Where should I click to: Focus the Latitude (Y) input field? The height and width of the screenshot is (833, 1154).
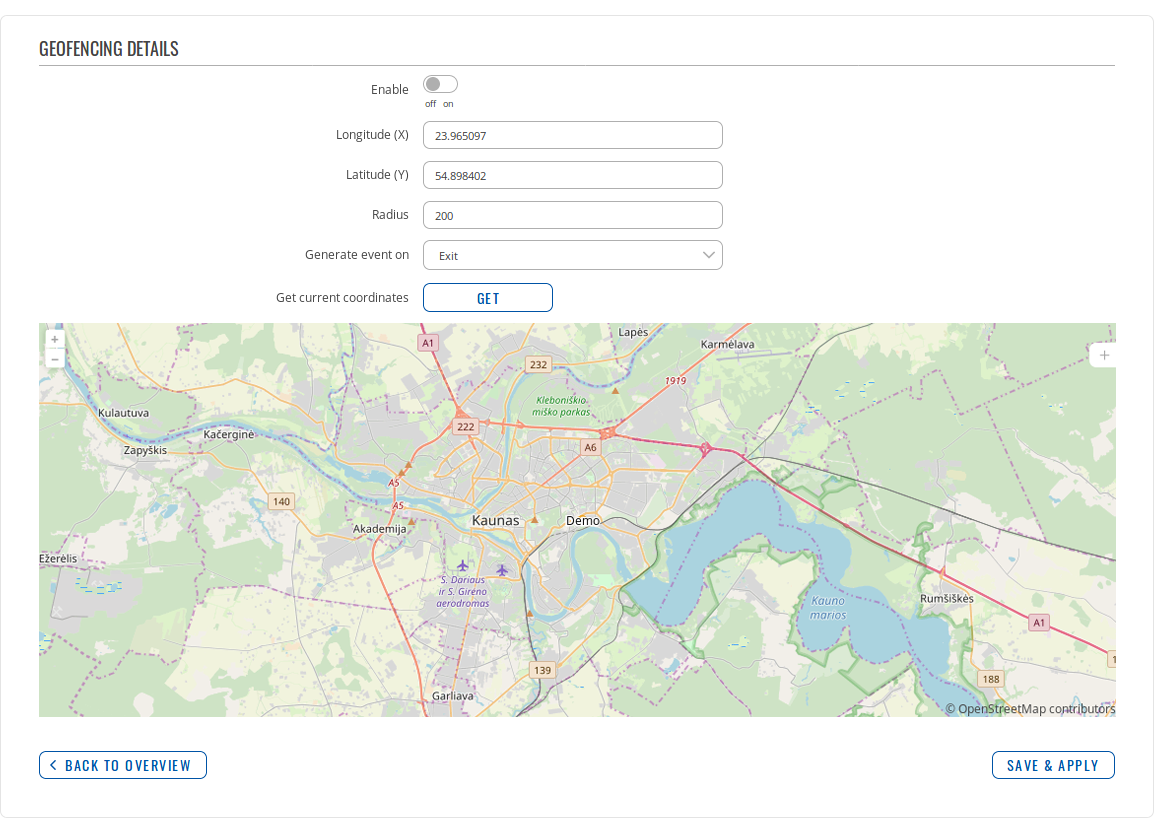(x=572, y=175)
